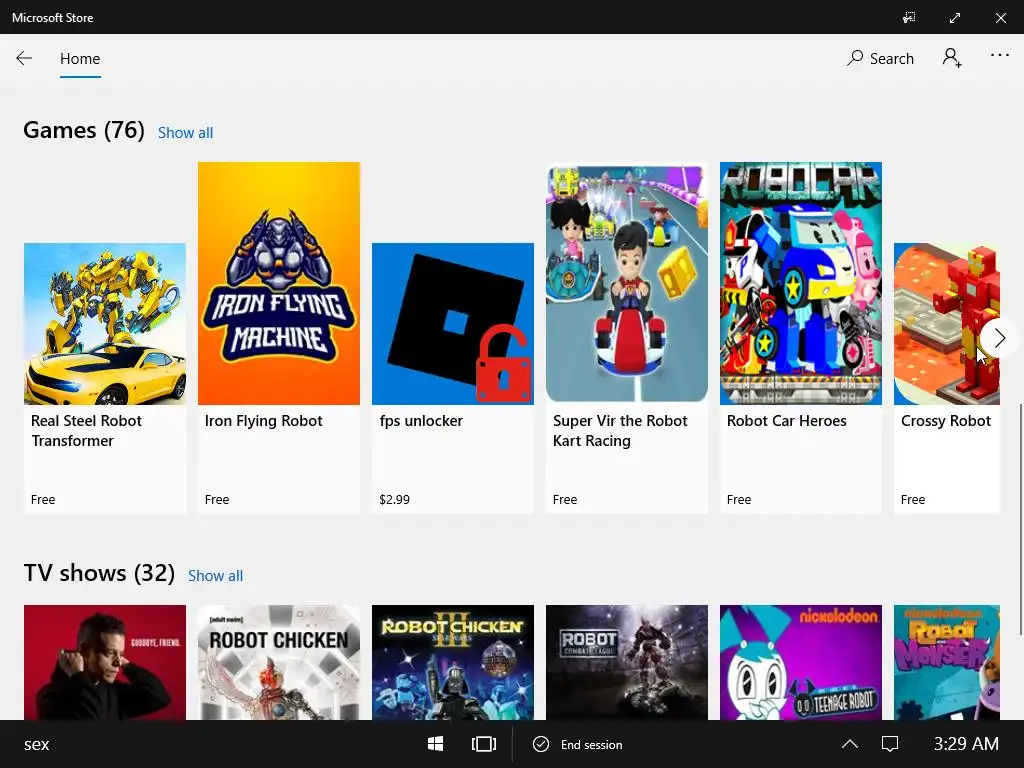Open the adult swim Robot Chicken show thumbnail
This screenshot has width=1024, height=768.
point(279,662)
